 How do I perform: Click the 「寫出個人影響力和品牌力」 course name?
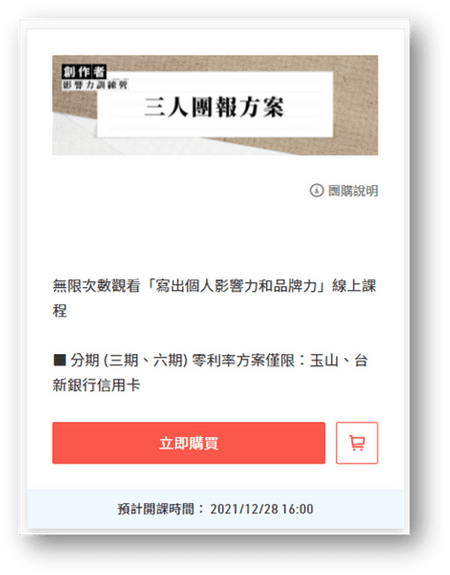pyautogui.click(x=236, y=286)
